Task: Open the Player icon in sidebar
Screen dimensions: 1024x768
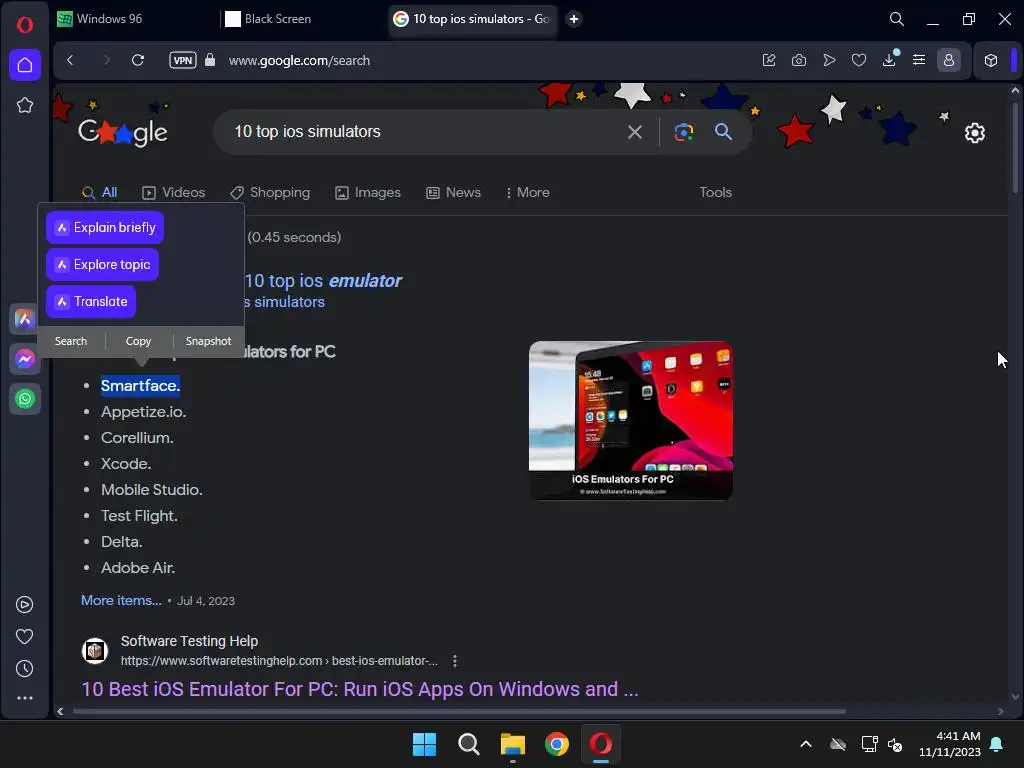Action: (x=24, y=604)
